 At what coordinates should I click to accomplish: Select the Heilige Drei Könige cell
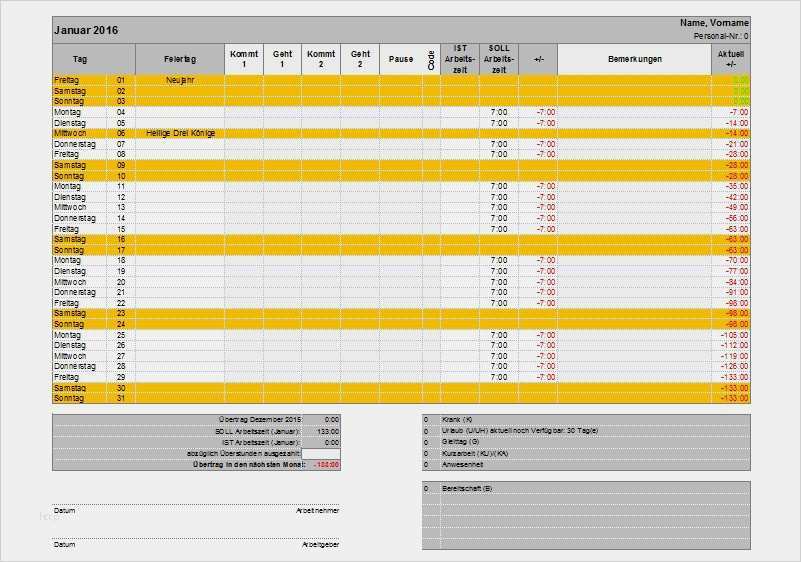point(180,133)
